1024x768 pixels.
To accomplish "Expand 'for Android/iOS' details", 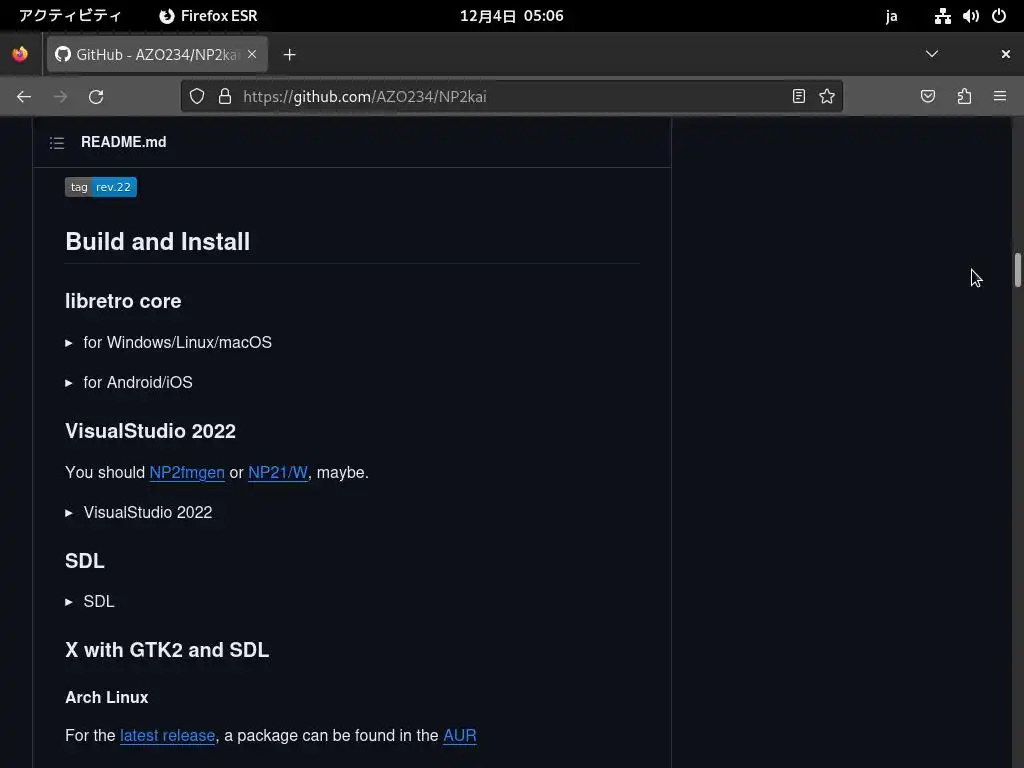I will (129, 383).
